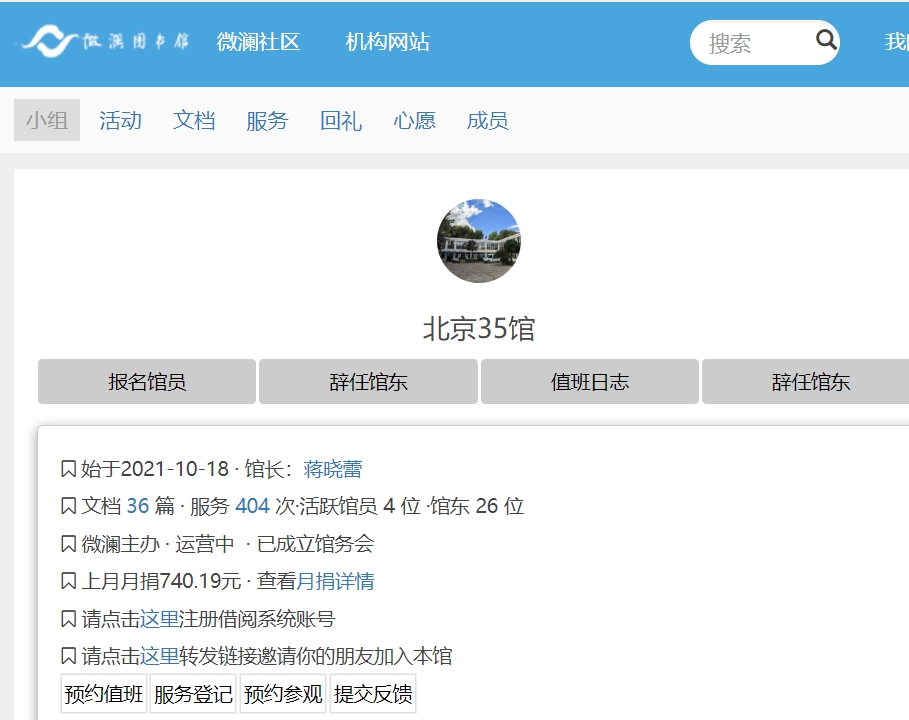Viewport: 909px width, 720px height.
Task: Go to 机构网站 in the header
Action: [x=387, y=42]
